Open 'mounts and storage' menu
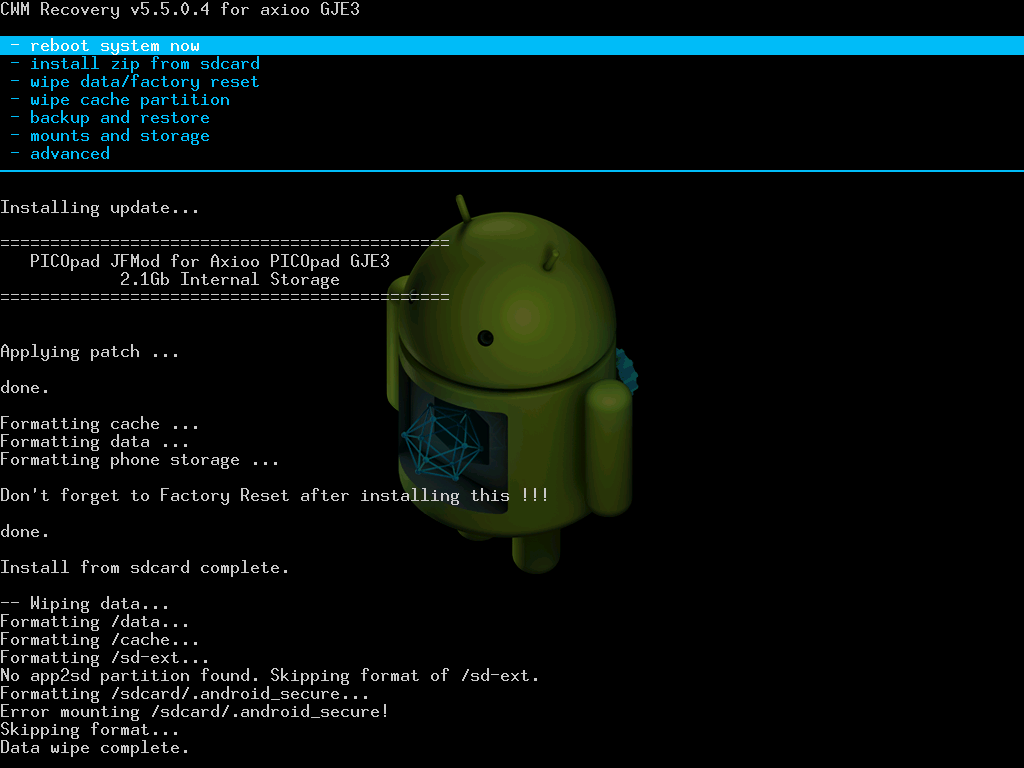The image size is (1024, 768). tap(111, 136)
